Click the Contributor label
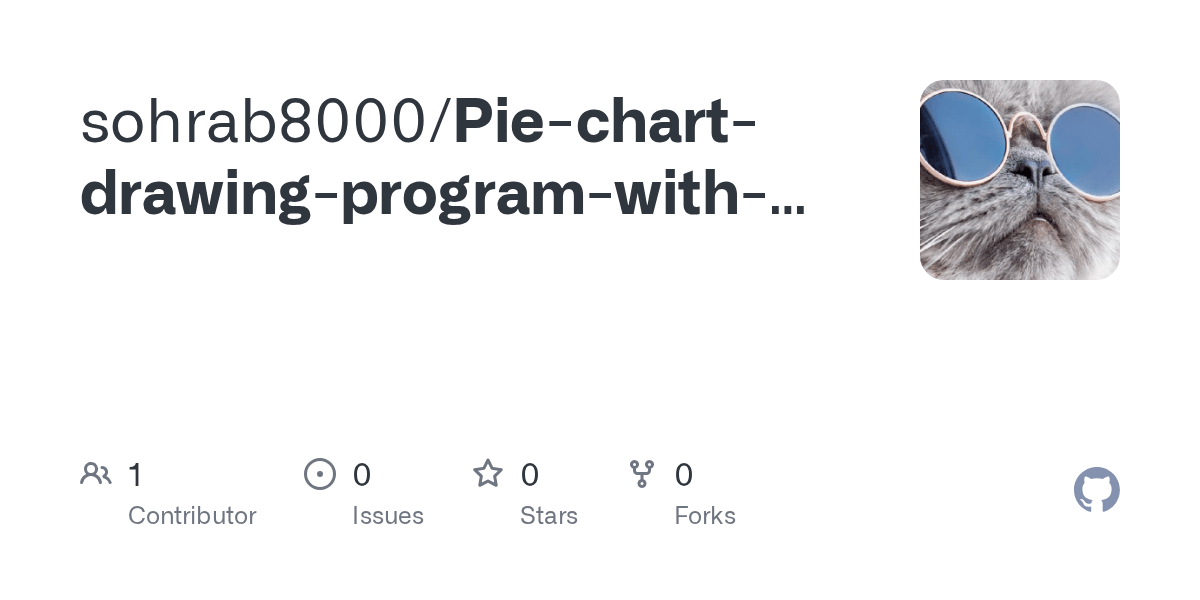 pos(192,516)
